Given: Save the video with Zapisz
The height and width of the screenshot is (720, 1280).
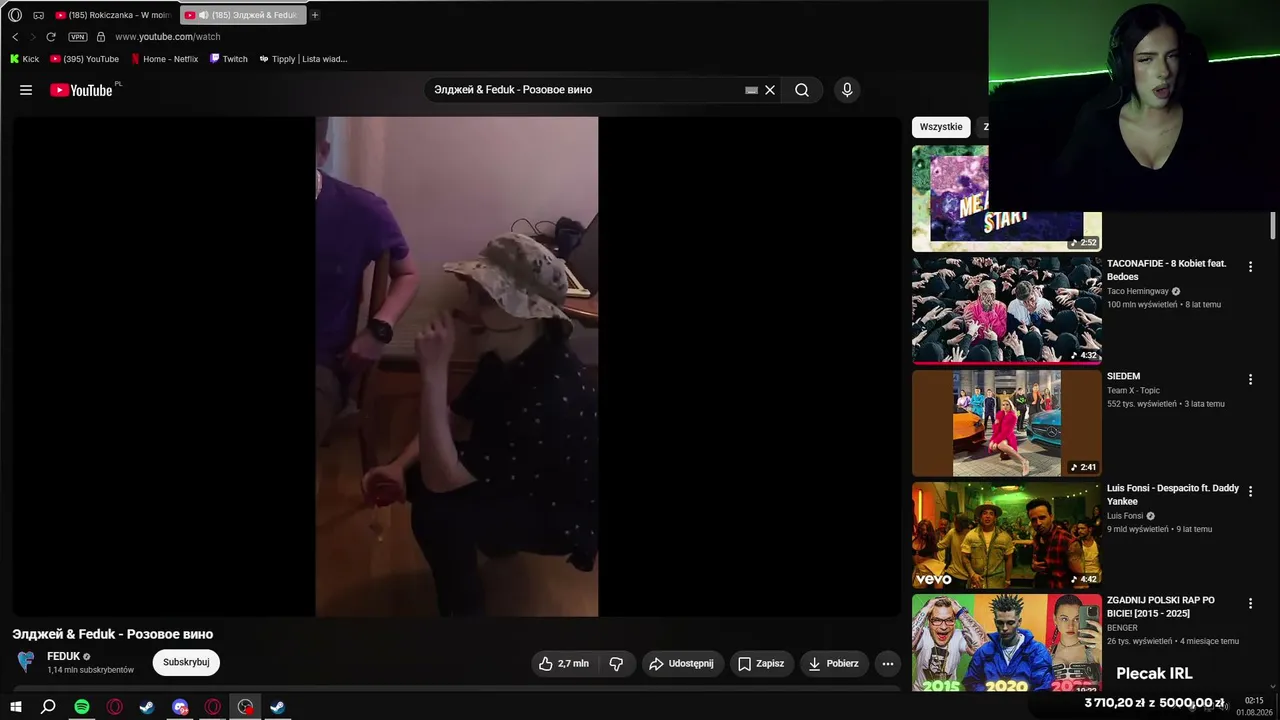Looking at the screenshot, I should [761, 663].
